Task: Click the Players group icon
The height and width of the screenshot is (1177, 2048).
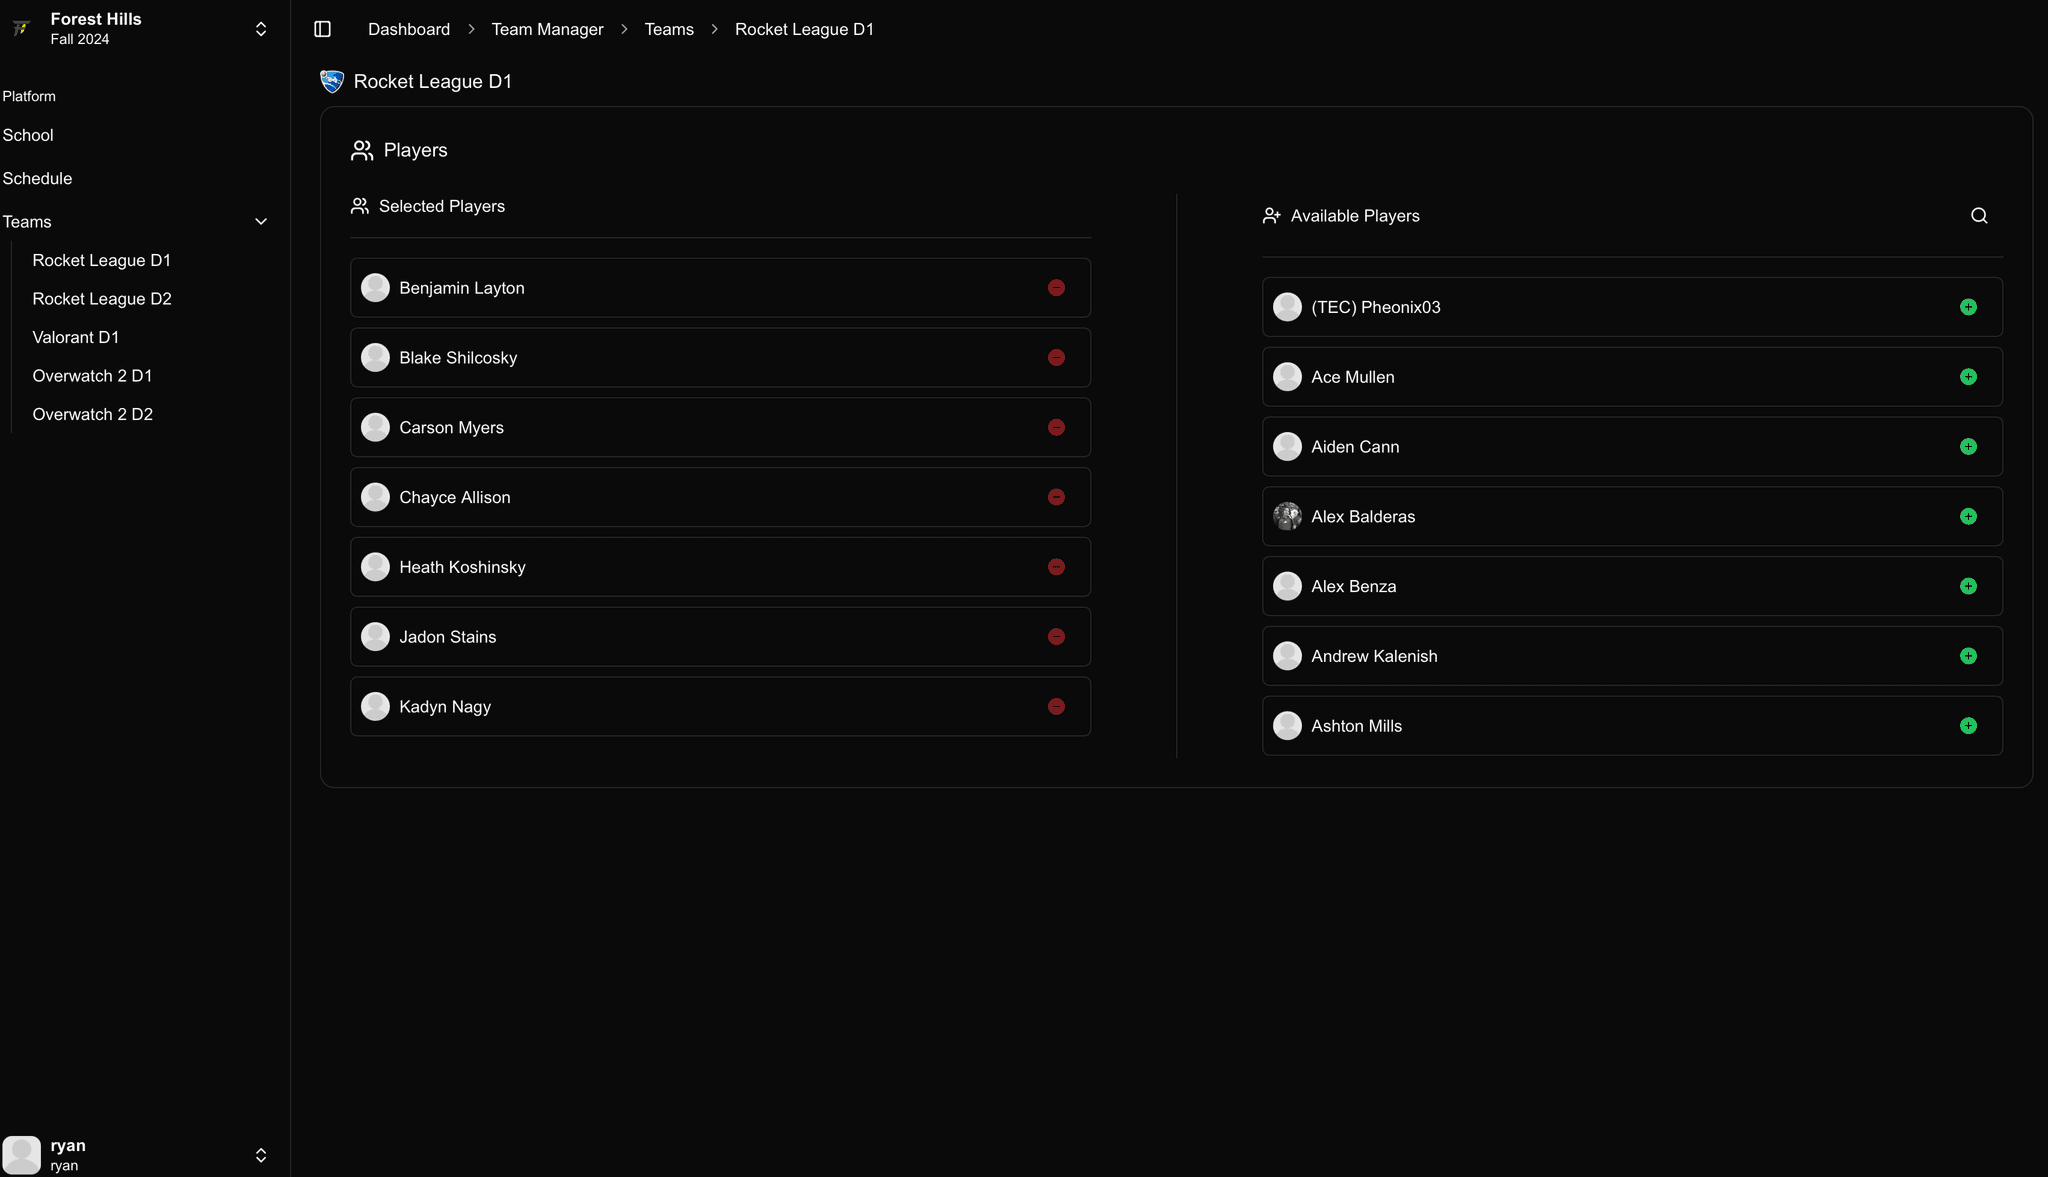Action: [x=362, y=150]
